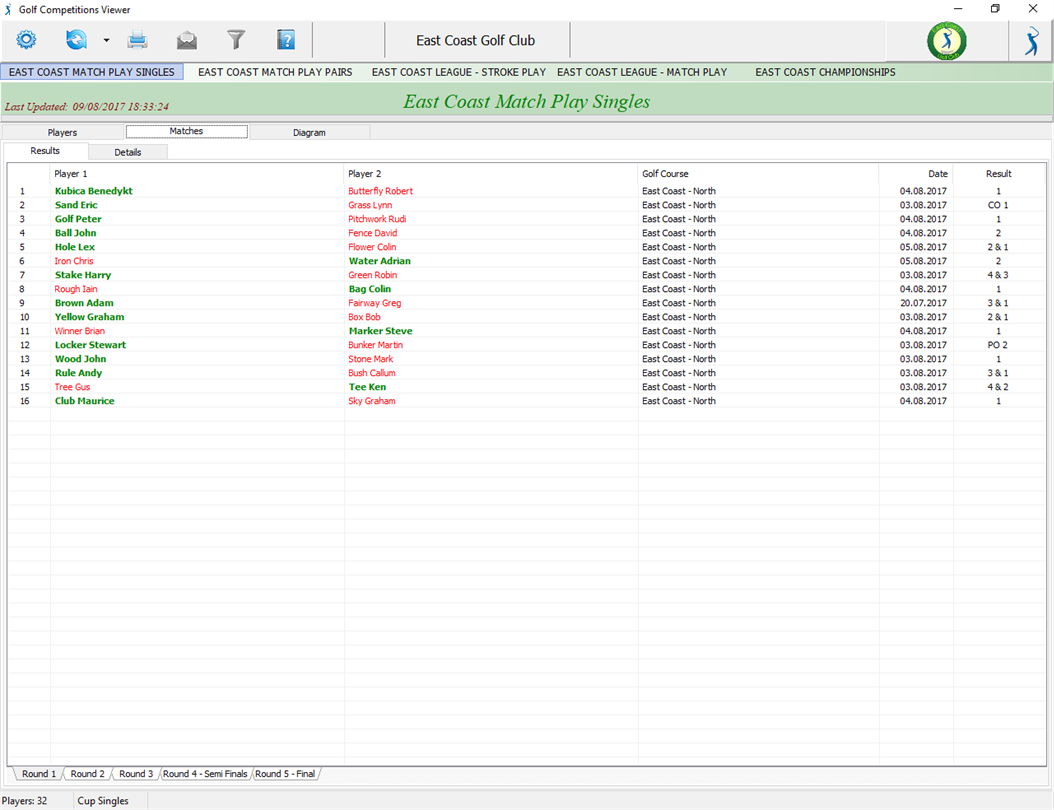This screenshot has width=1054, height=810.
Task: Click the East Coast Golf Club round logo
Action: (946, 41)
